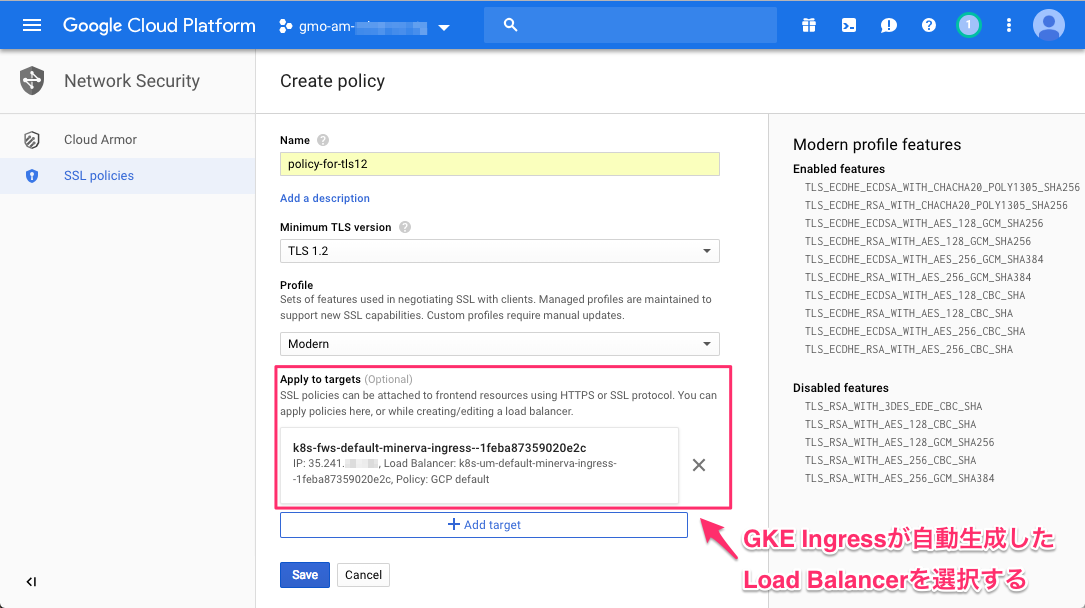Open the help question mark icon

click(928, 25)
